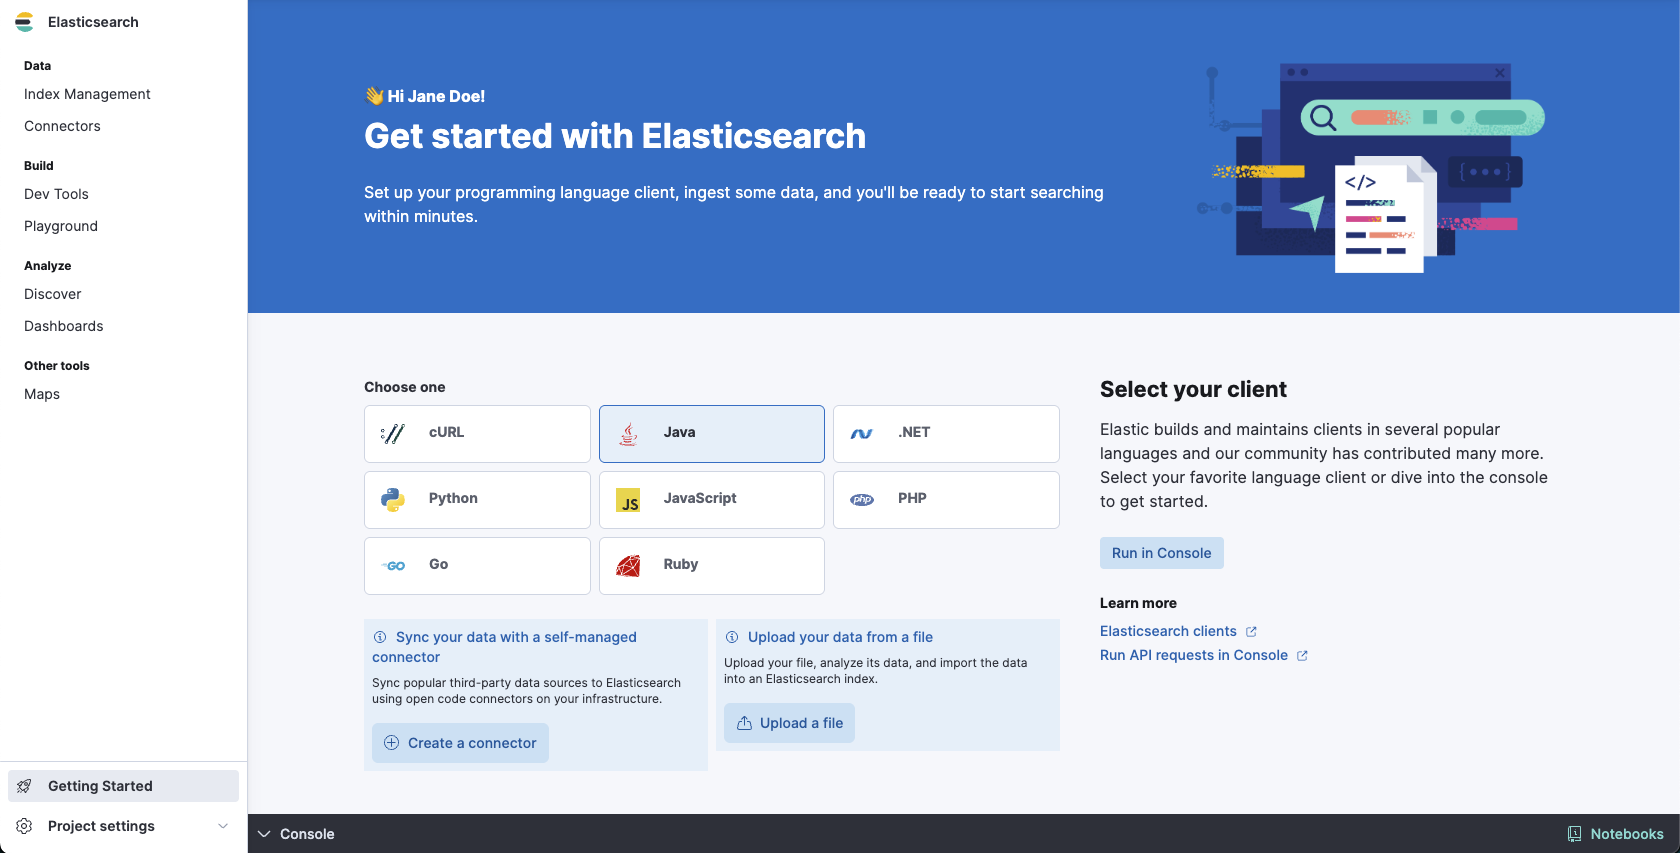Open Index Management in sidebar
Image resolution: width=1680 pixels, height=853 pixels.
[x=87, y=94]
